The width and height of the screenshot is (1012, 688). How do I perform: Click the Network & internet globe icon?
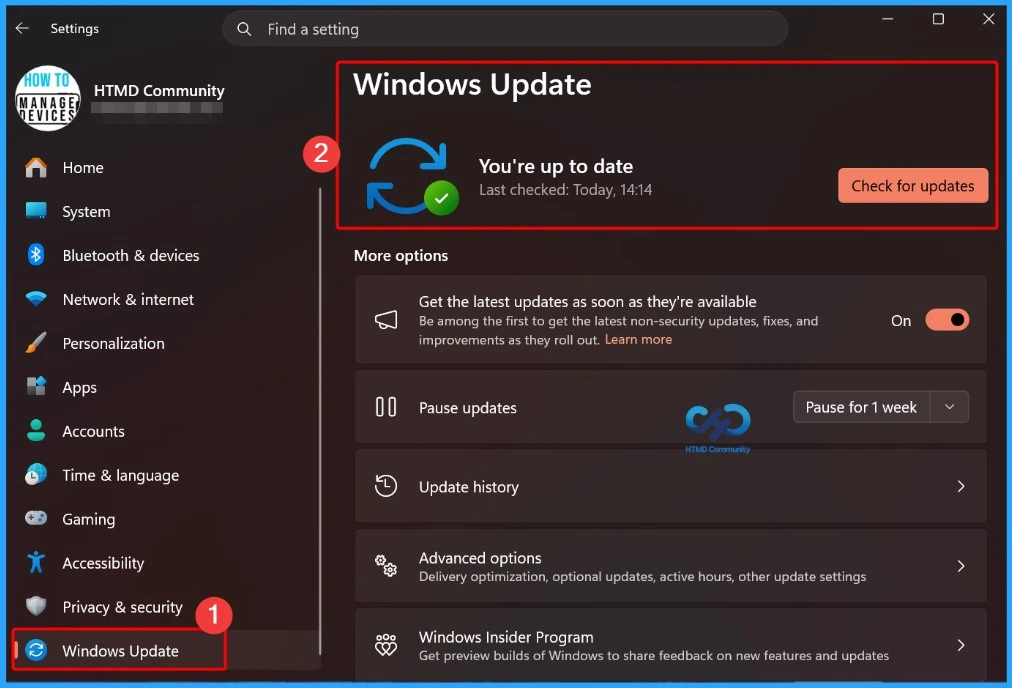coord(35,299)
